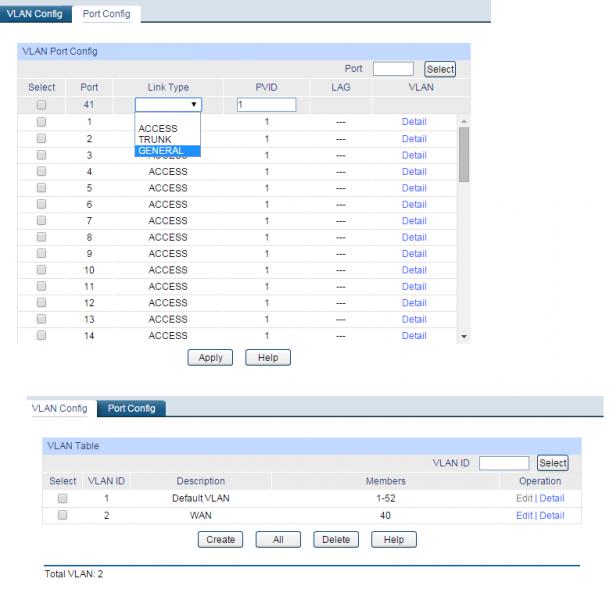Click Edit link for the WAN VLAN
The height and width of the screenshot is (600, 613).
524,516
